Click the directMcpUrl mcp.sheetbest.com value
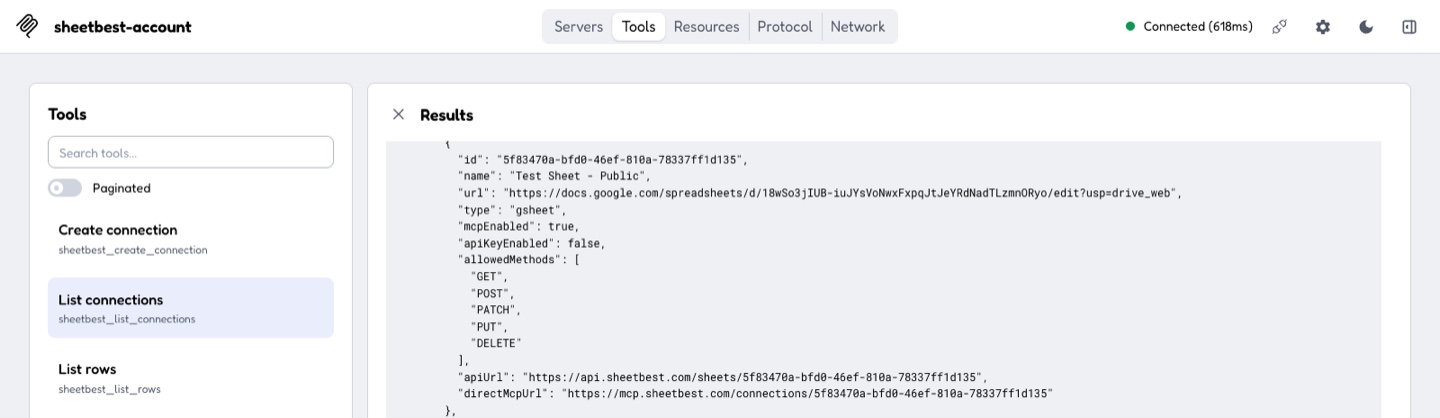The height and width of the screenshot is (418, 1440). 808,394
